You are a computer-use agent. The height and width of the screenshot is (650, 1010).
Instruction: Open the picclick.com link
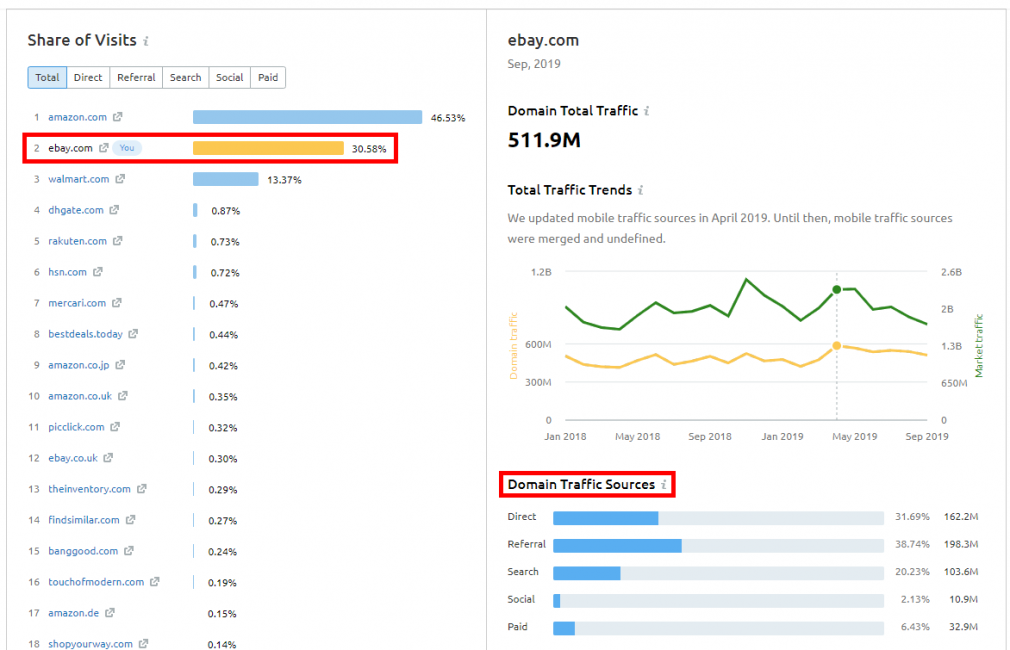tap(76, 426)
